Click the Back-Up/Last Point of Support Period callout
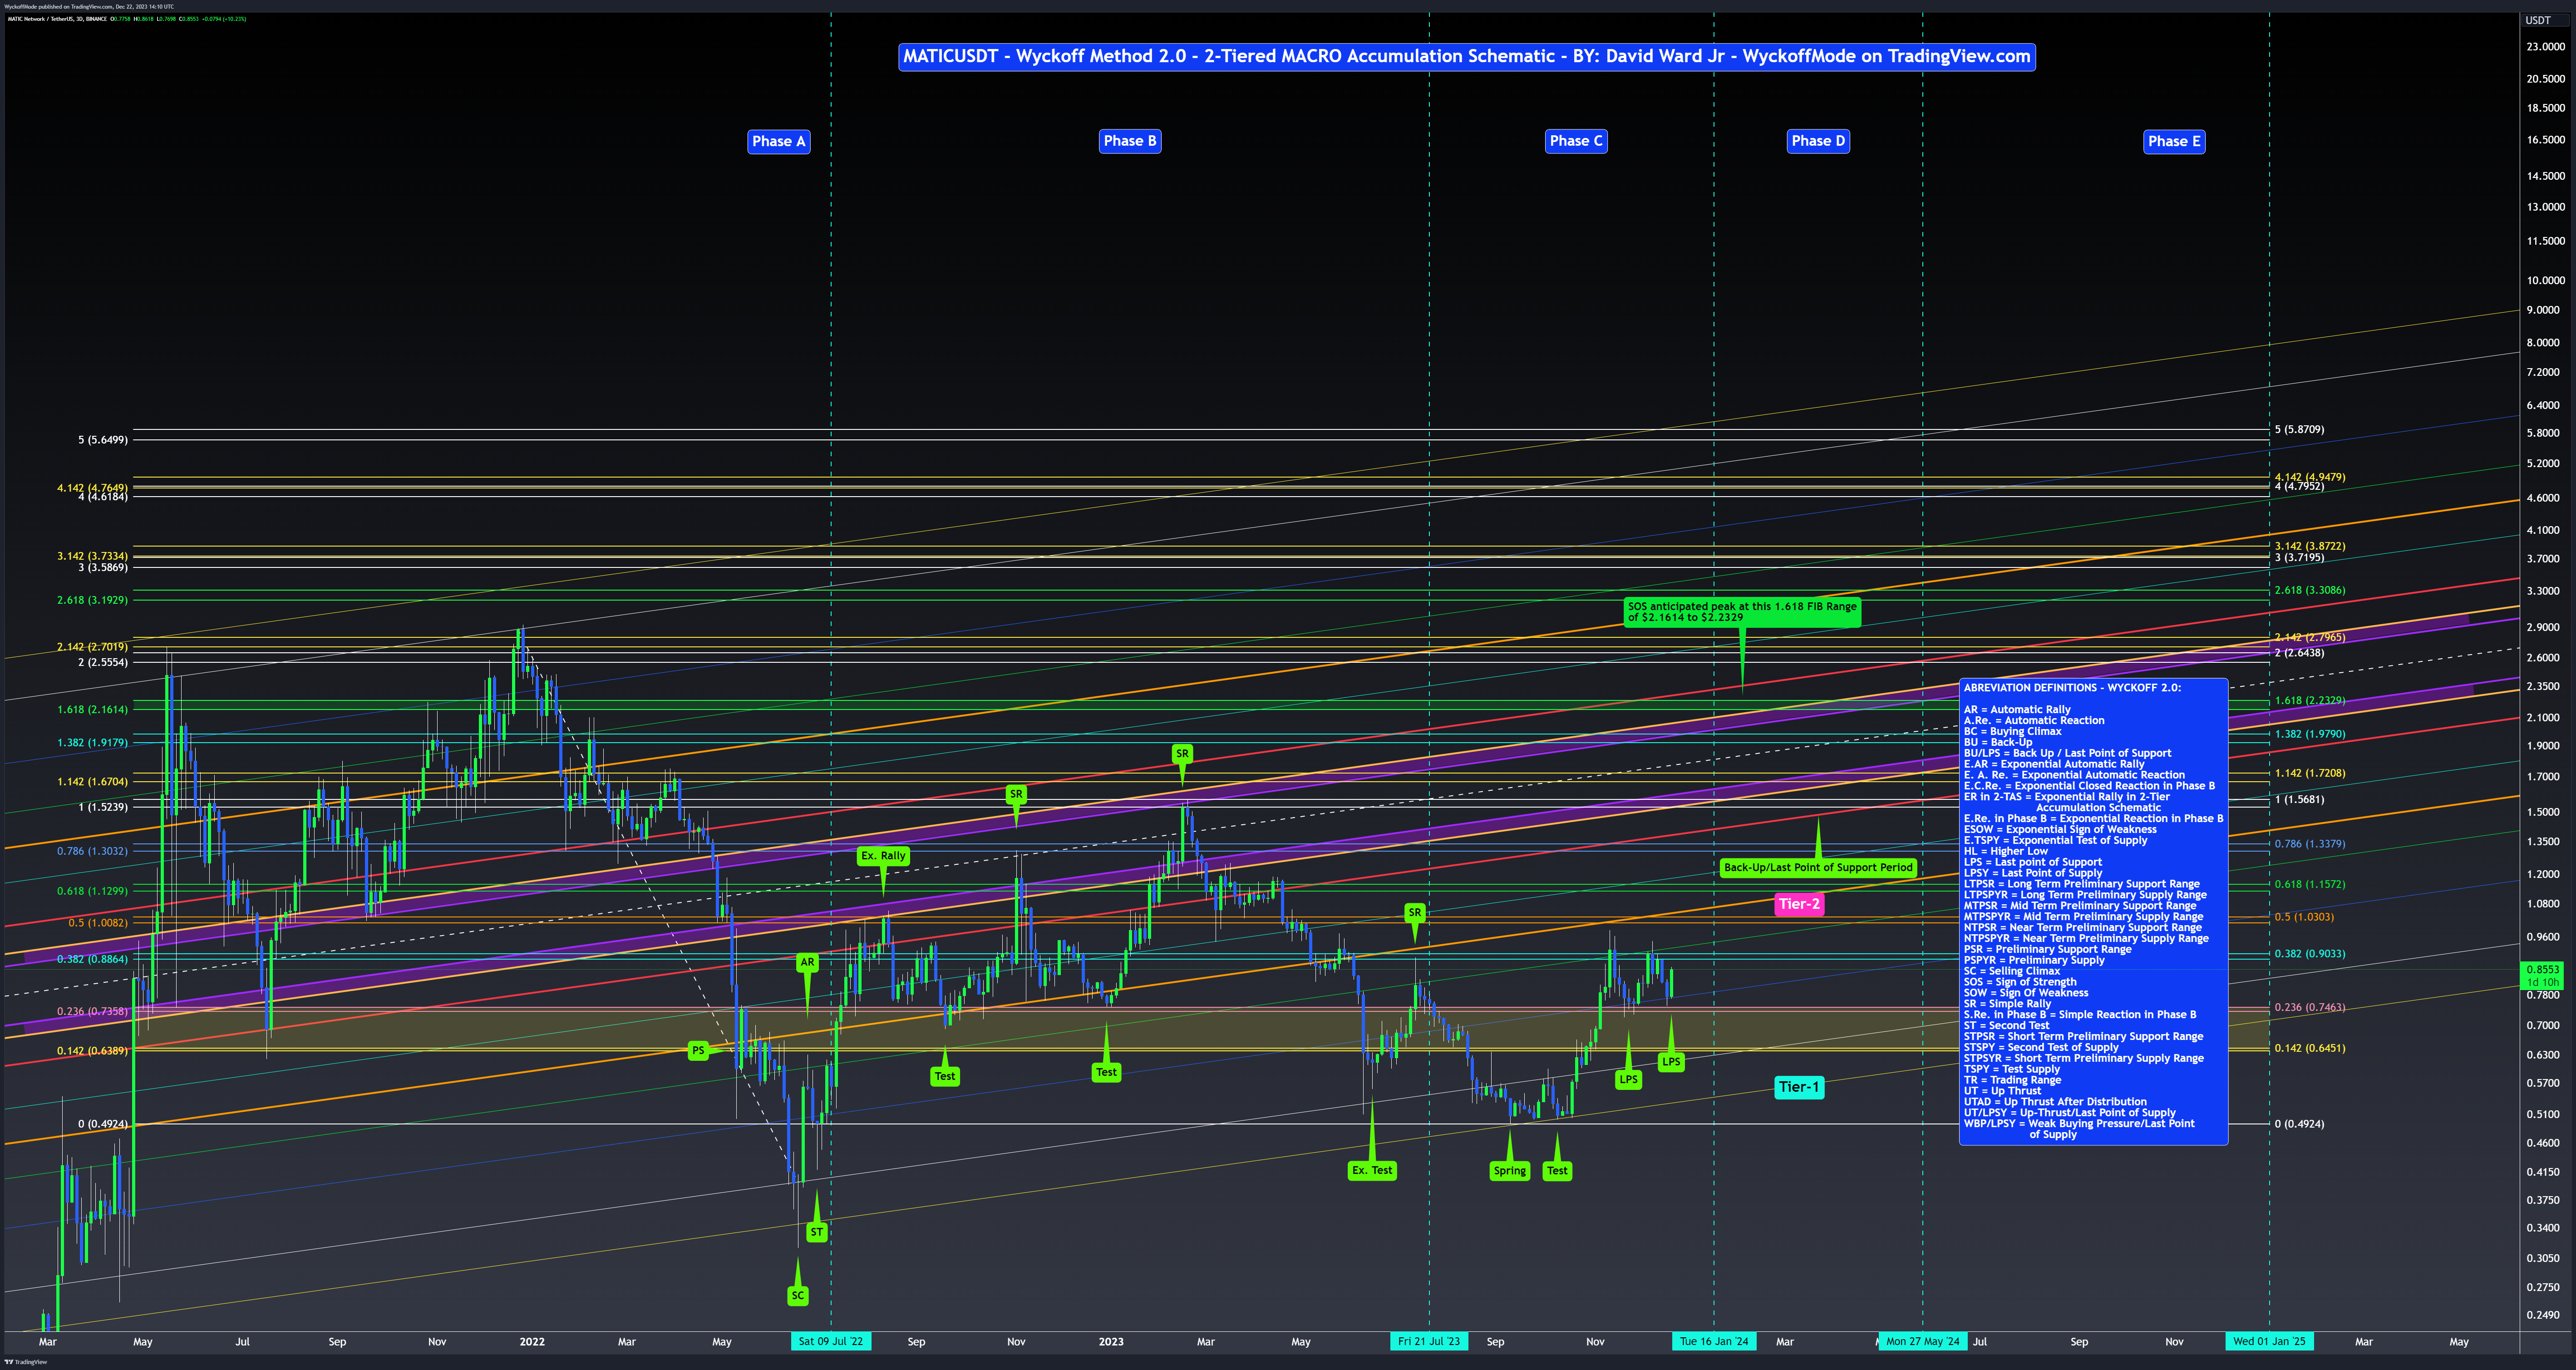The image size is (2576, 1370). pyautogui.click(x=1818, y=868)
